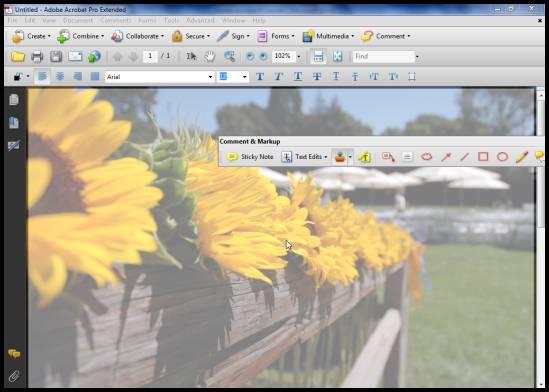Open the Forms task button
This screenshot has width=549, height=392.
click(276, 36)
